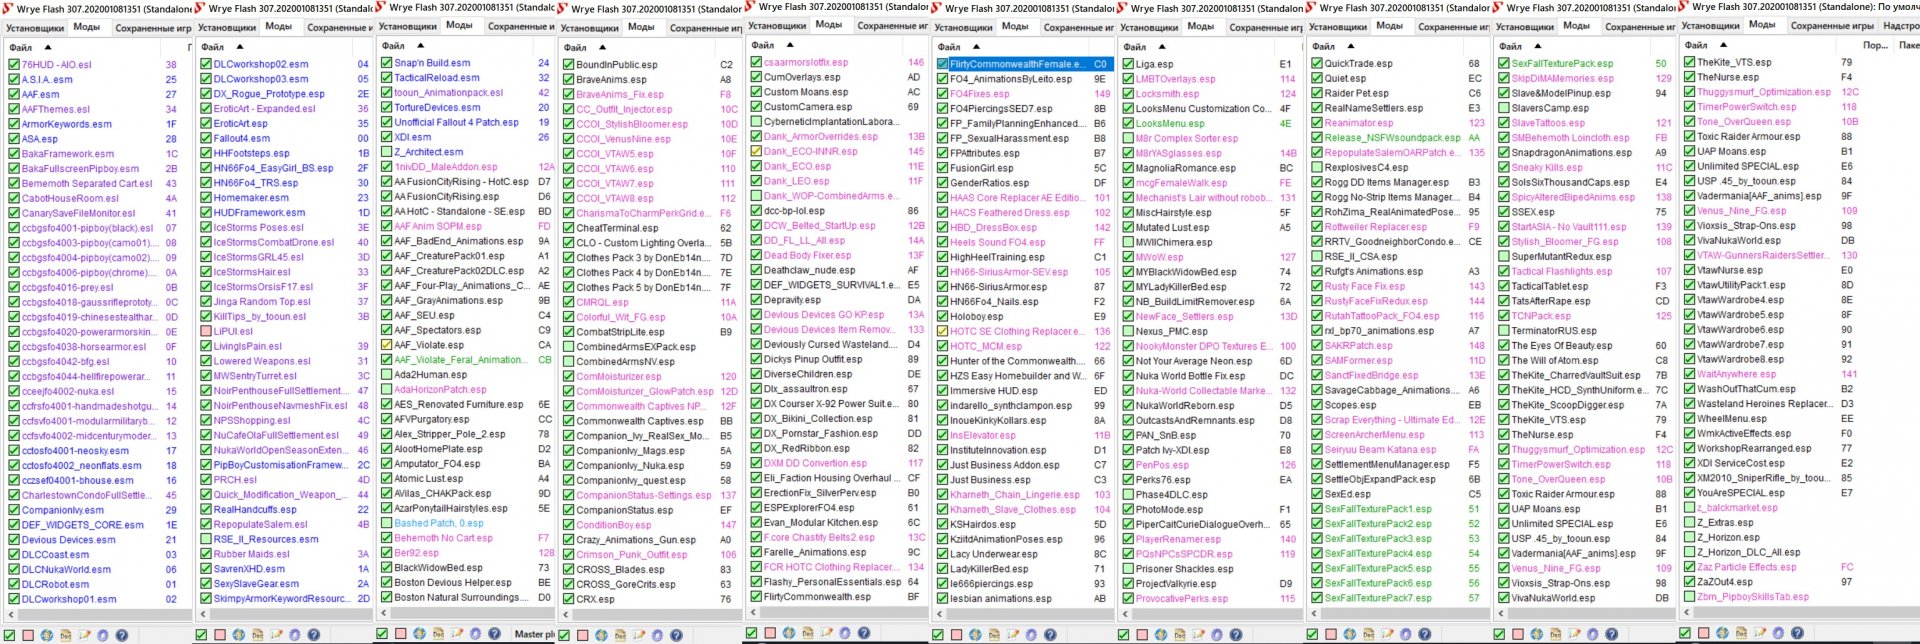The width and height of the screenshot is (1920, 644).
Task: Click red square icon below lesbian animations.esp
Action: pos(957,635)
